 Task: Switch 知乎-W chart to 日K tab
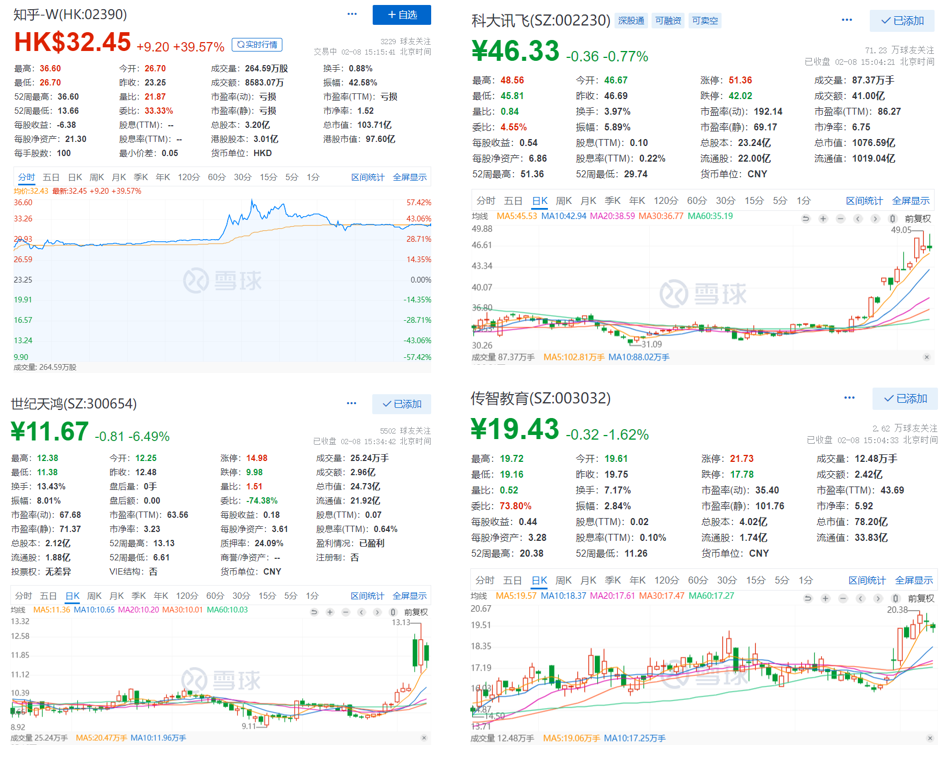click(x=72, y=177)
